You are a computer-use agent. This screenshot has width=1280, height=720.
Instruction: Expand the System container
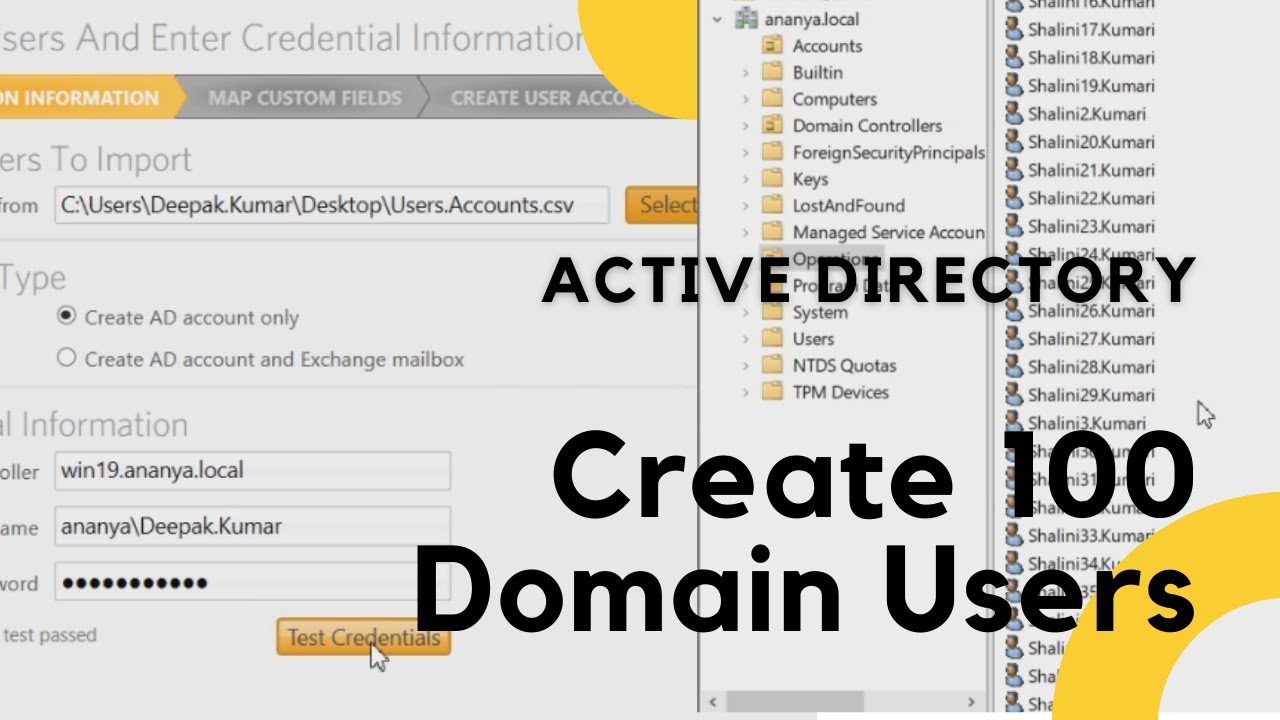(745, 313)
